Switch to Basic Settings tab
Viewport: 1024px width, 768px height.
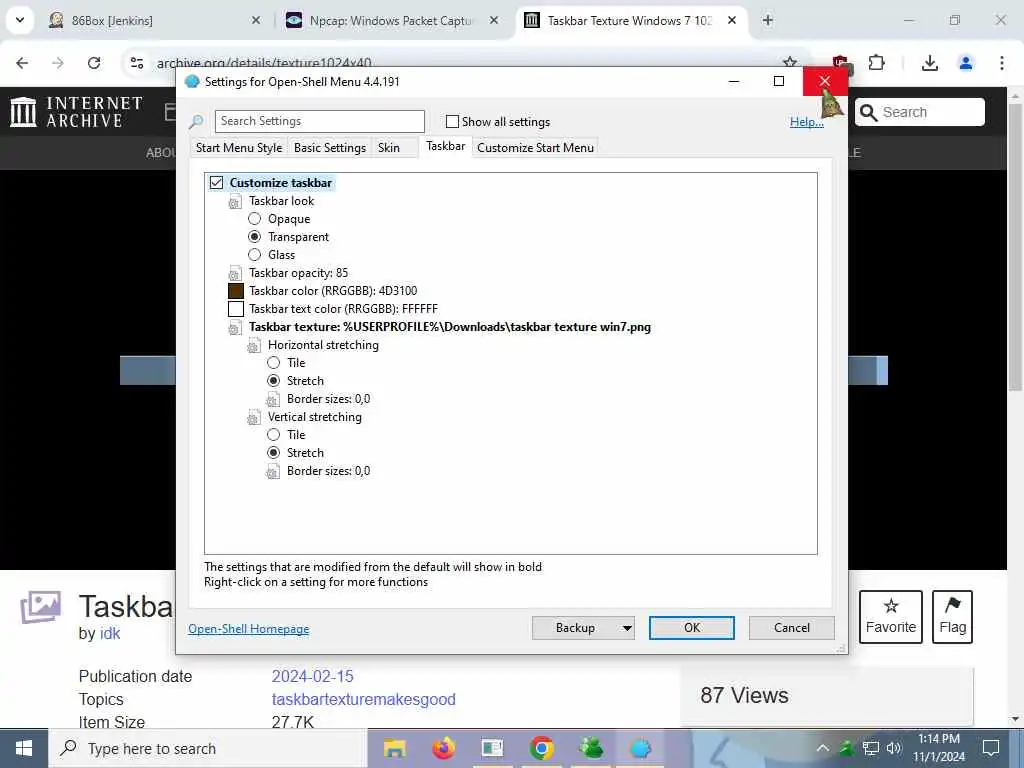[330, 148]
